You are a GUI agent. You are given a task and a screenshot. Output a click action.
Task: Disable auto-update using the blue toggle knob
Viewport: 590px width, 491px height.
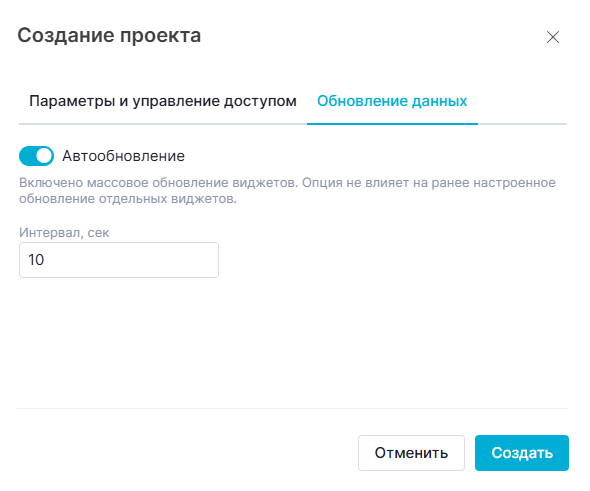click(x=45, y=156)
